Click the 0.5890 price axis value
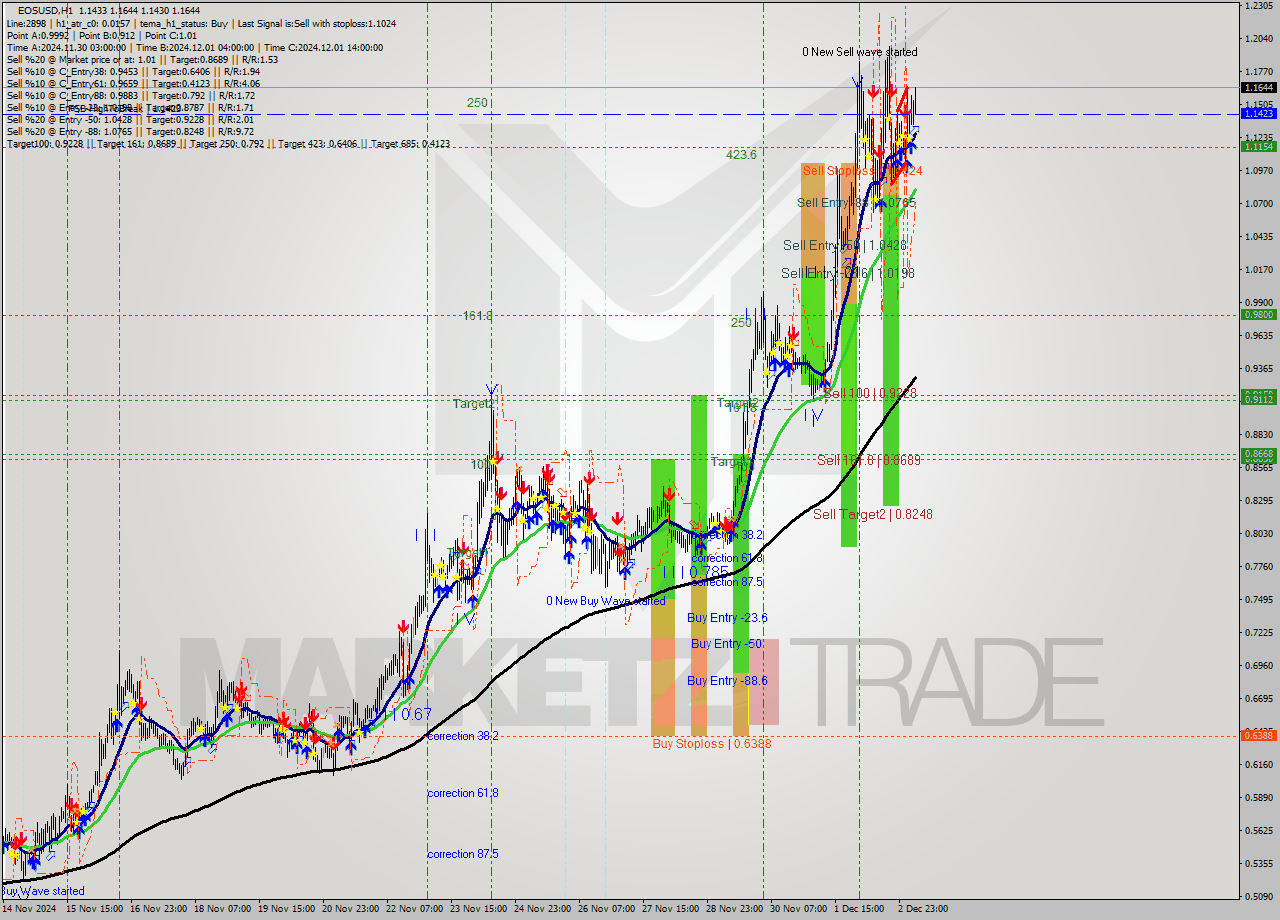 pos(1258,797)
